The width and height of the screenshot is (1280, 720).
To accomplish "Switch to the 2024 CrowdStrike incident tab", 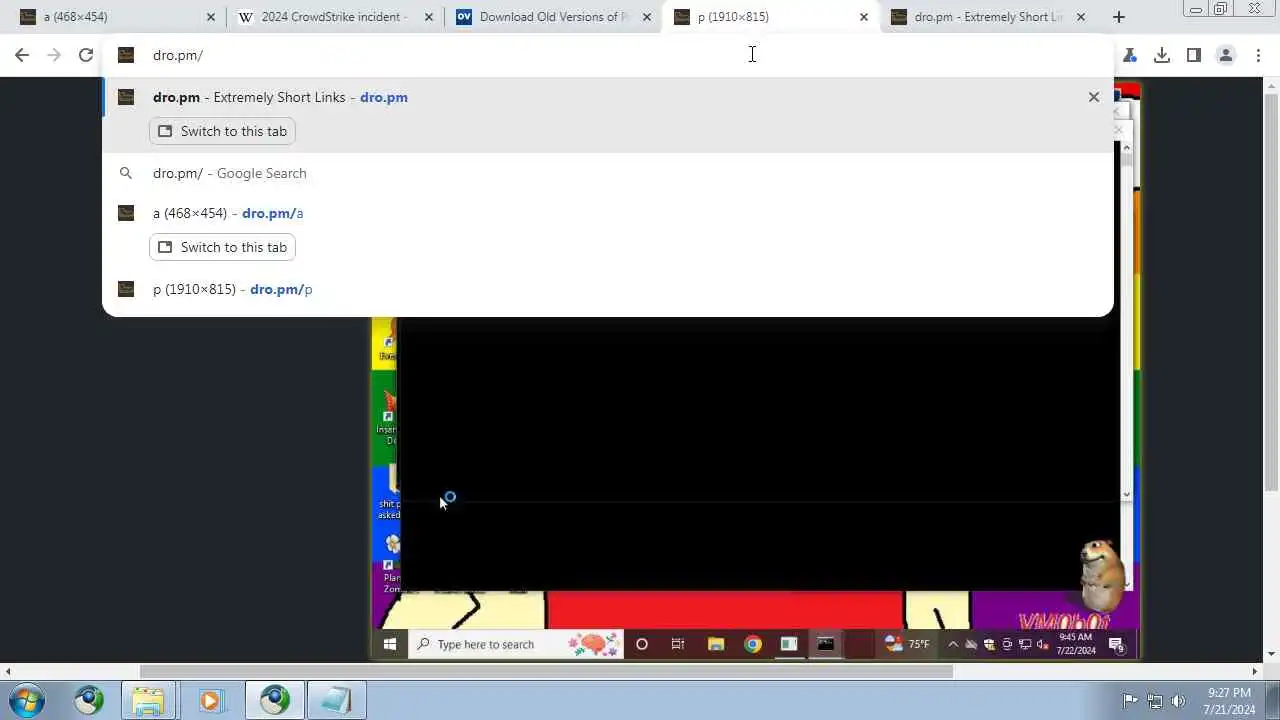I will coord(335,17).
